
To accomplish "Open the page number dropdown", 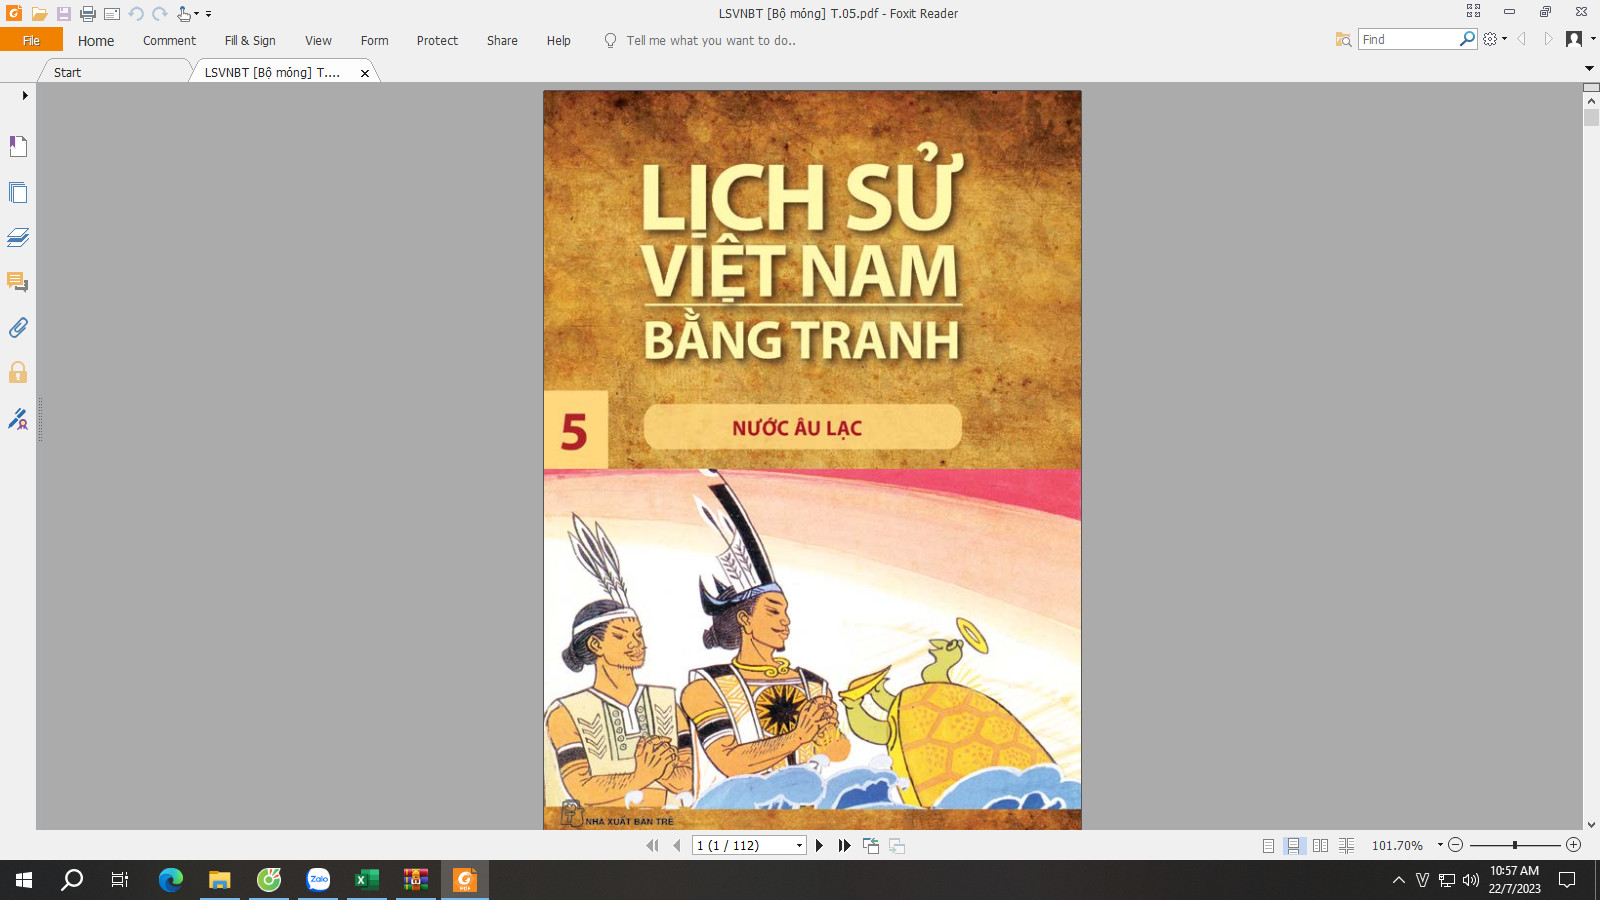I will pos(799,846).
